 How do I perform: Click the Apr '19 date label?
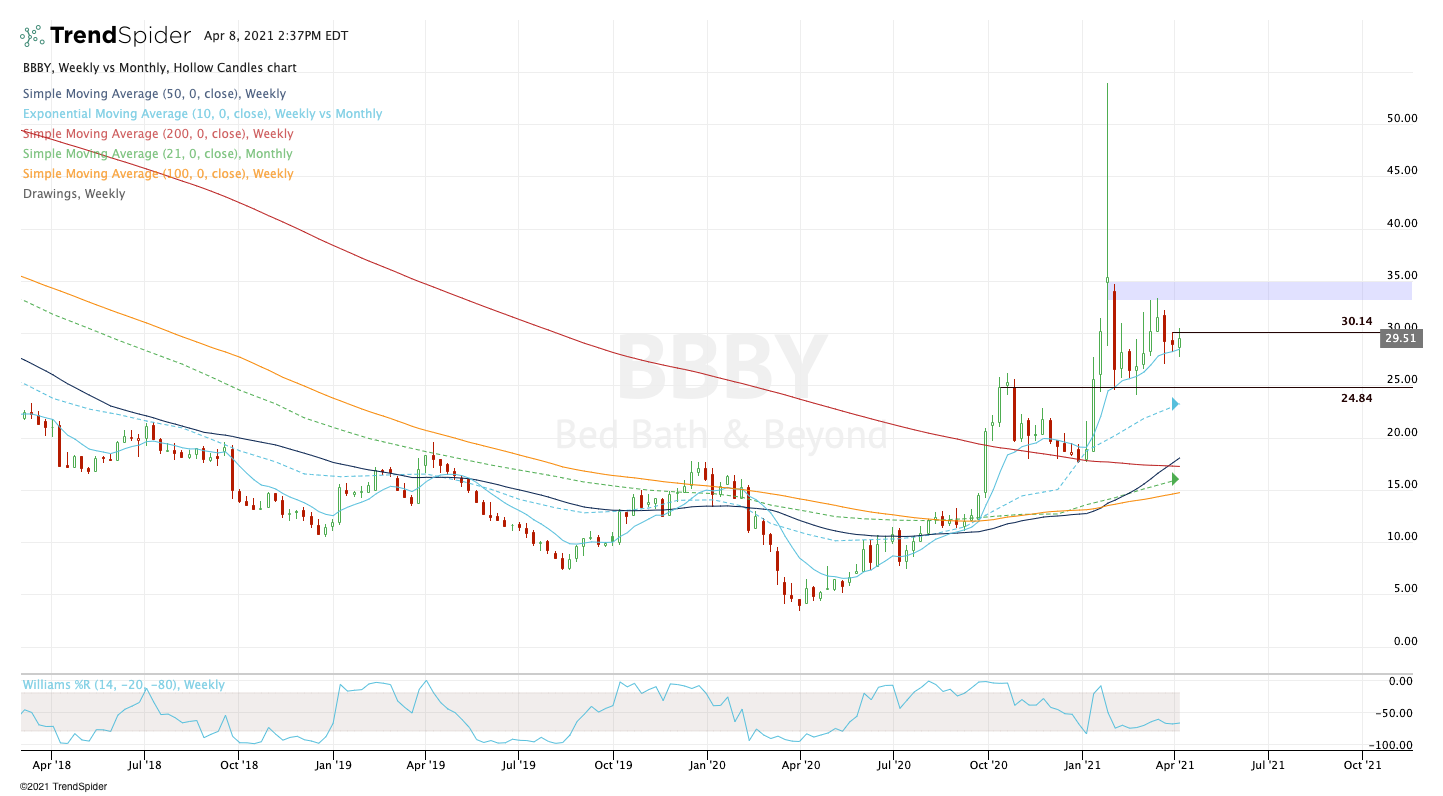[x=424, y=765]
